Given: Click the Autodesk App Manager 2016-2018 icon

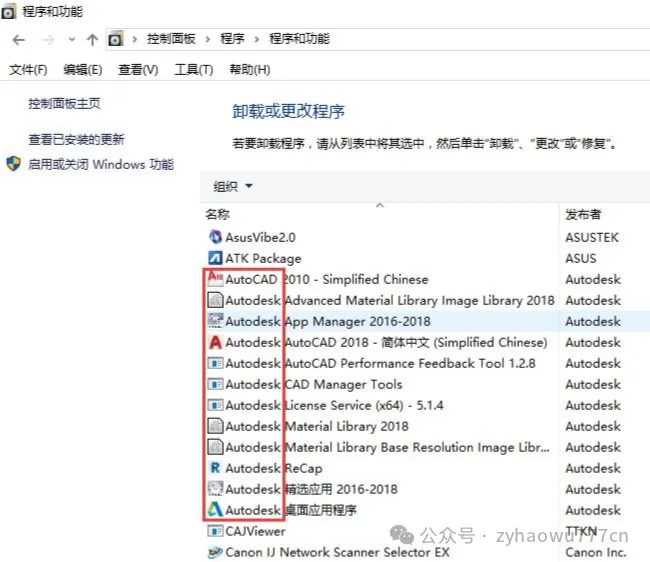Looking at the screenshot, I should 215,321.
